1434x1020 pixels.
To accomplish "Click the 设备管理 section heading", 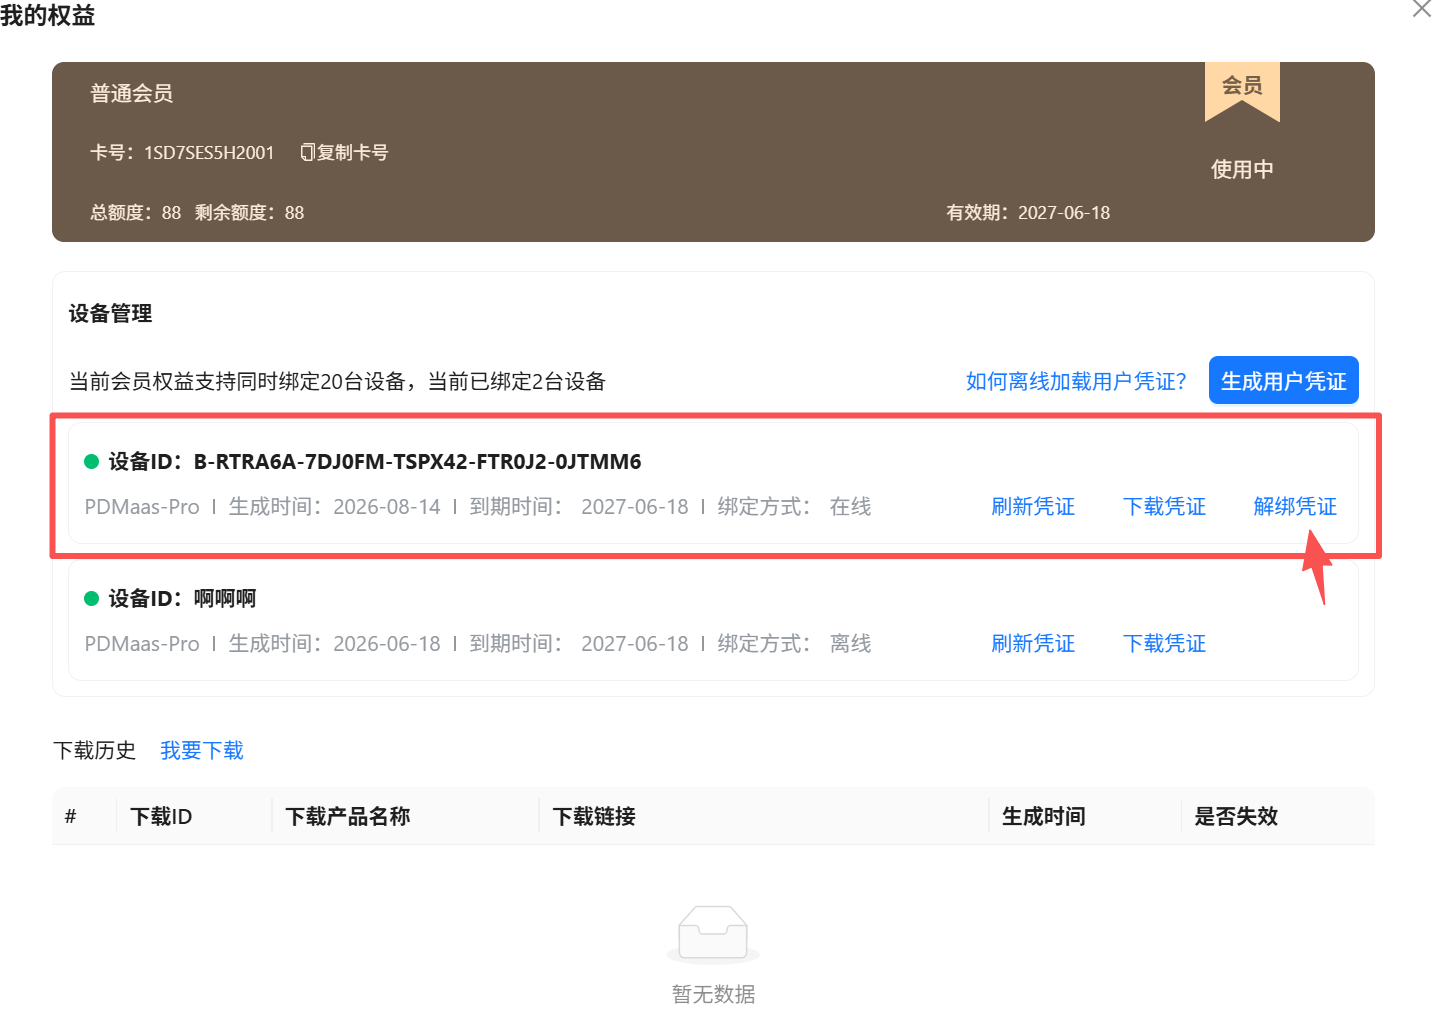I will pyautogui.click(x=110, y=313).
